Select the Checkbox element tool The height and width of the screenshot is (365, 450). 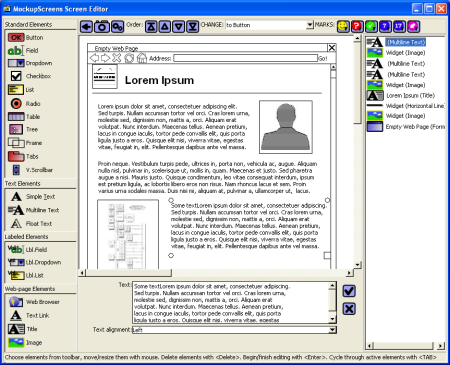[30, 76]
